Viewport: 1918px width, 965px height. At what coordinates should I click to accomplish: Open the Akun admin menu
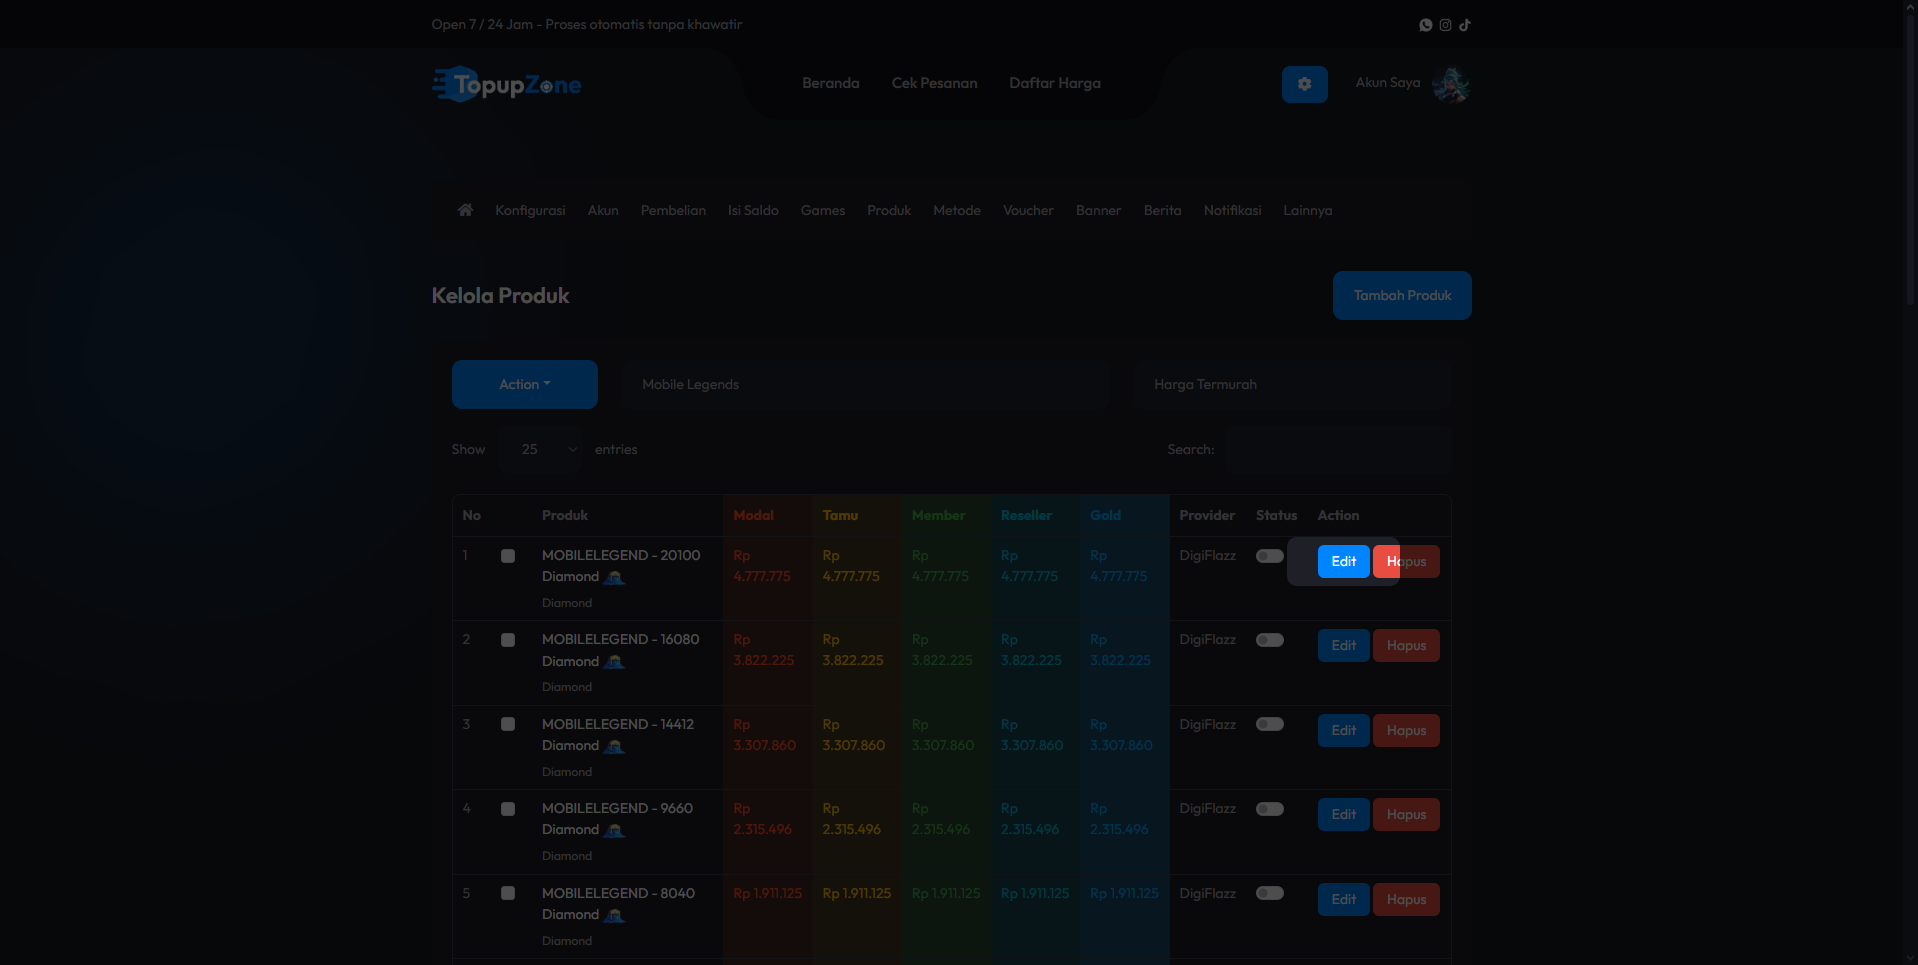click(603, 210)
